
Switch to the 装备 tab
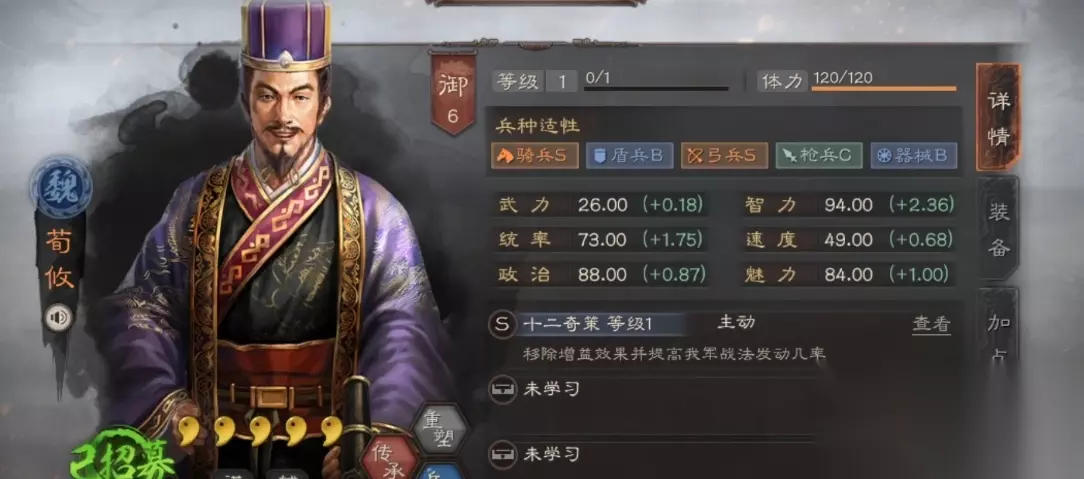pyautogui.click(x=998, y=228)
